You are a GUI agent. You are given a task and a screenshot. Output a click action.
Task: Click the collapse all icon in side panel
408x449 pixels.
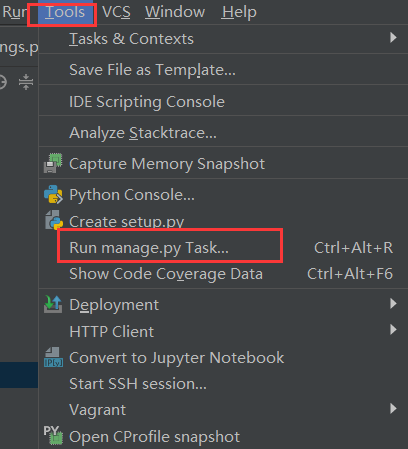point(26,82)
